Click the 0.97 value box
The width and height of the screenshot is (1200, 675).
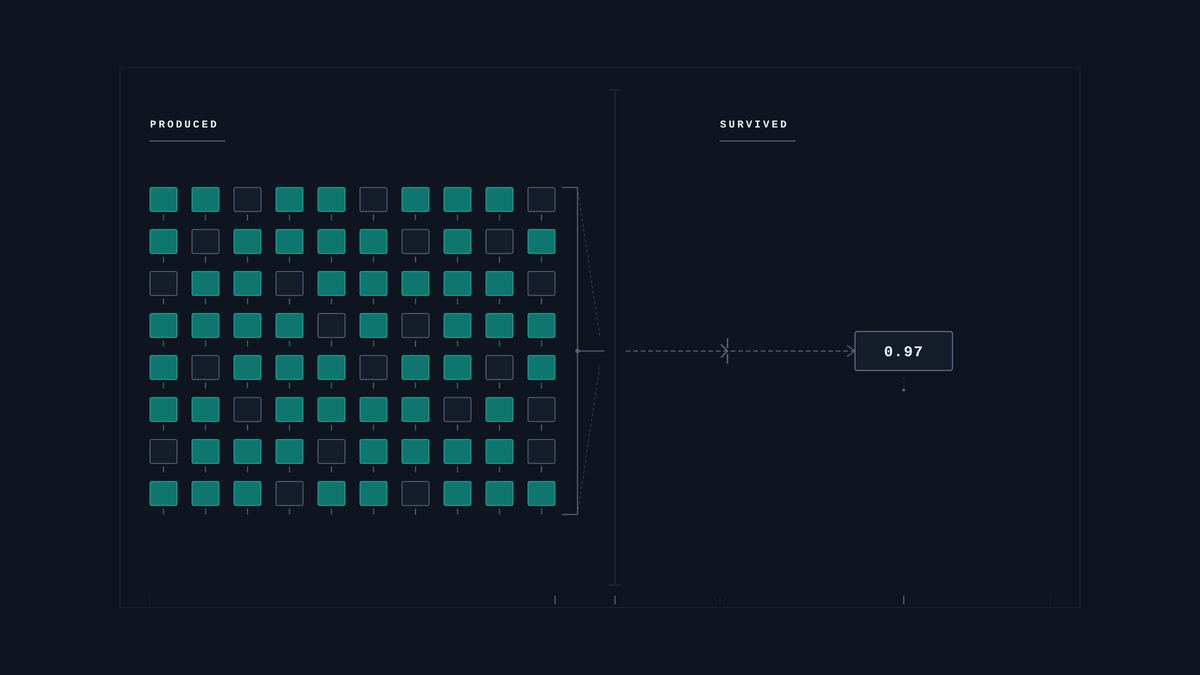click(x=903, y=351)
